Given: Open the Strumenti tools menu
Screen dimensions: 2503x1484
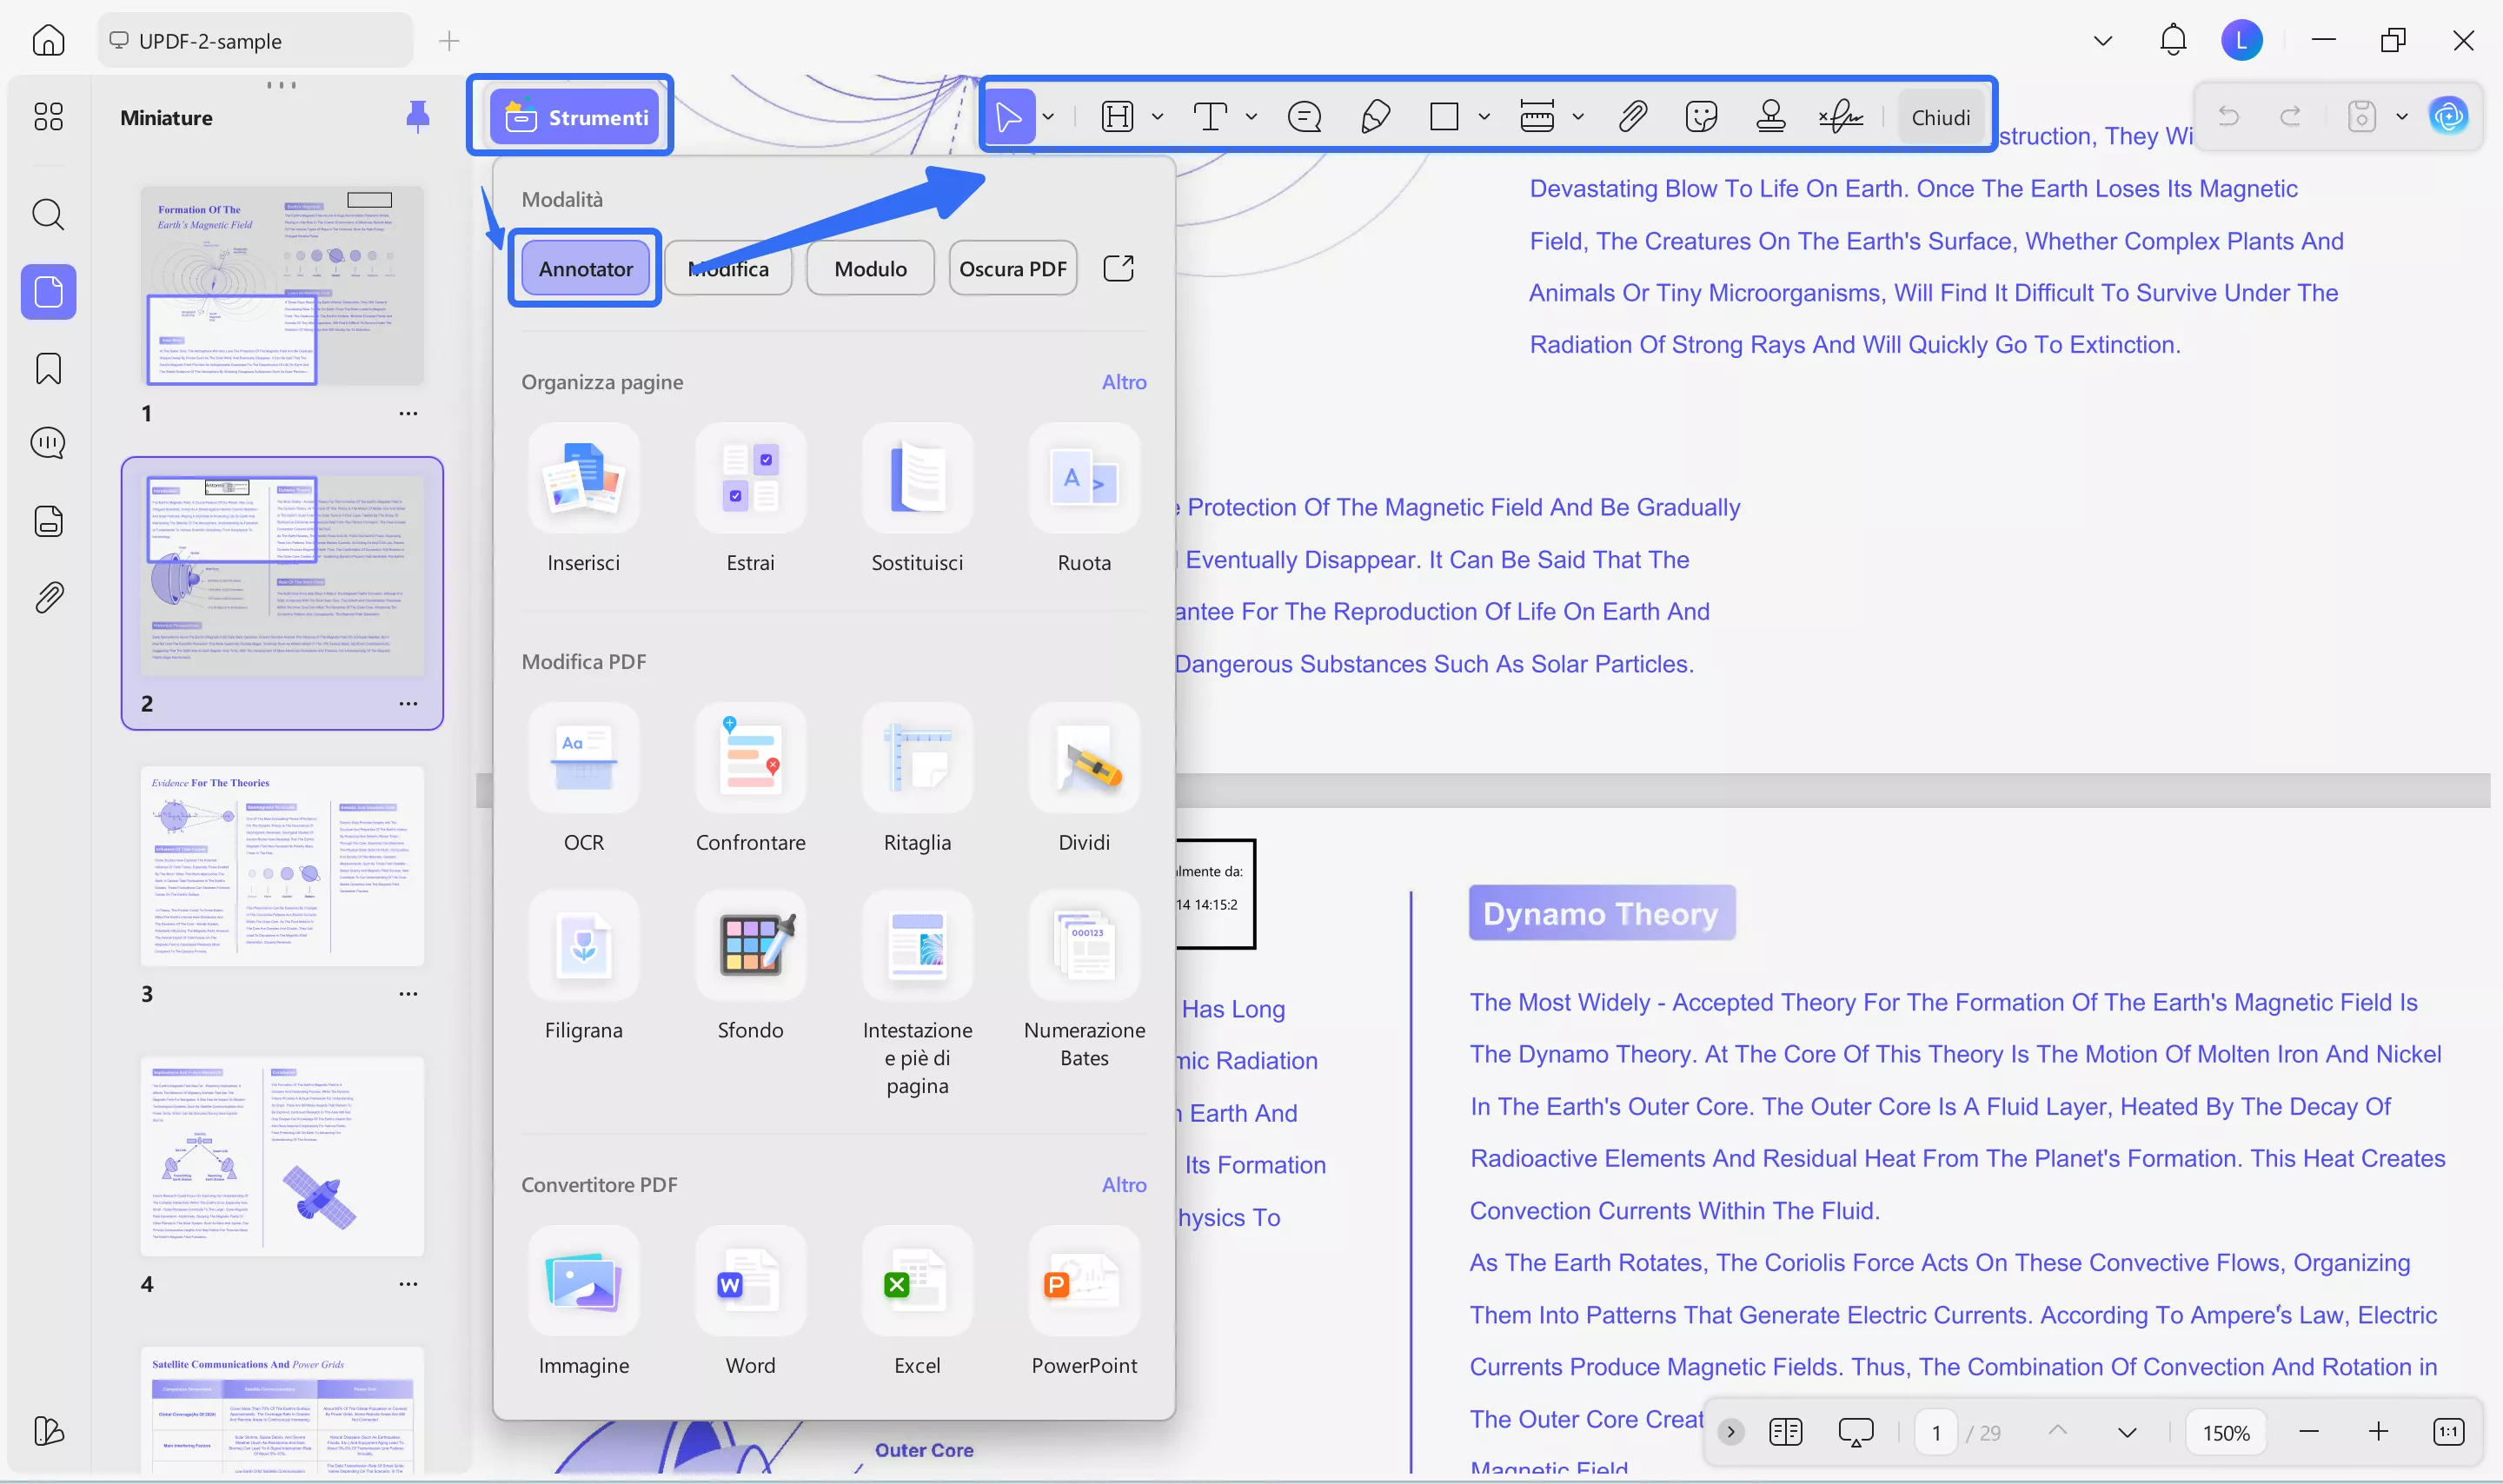Looking at the screenshot, I should click(574, 117).
